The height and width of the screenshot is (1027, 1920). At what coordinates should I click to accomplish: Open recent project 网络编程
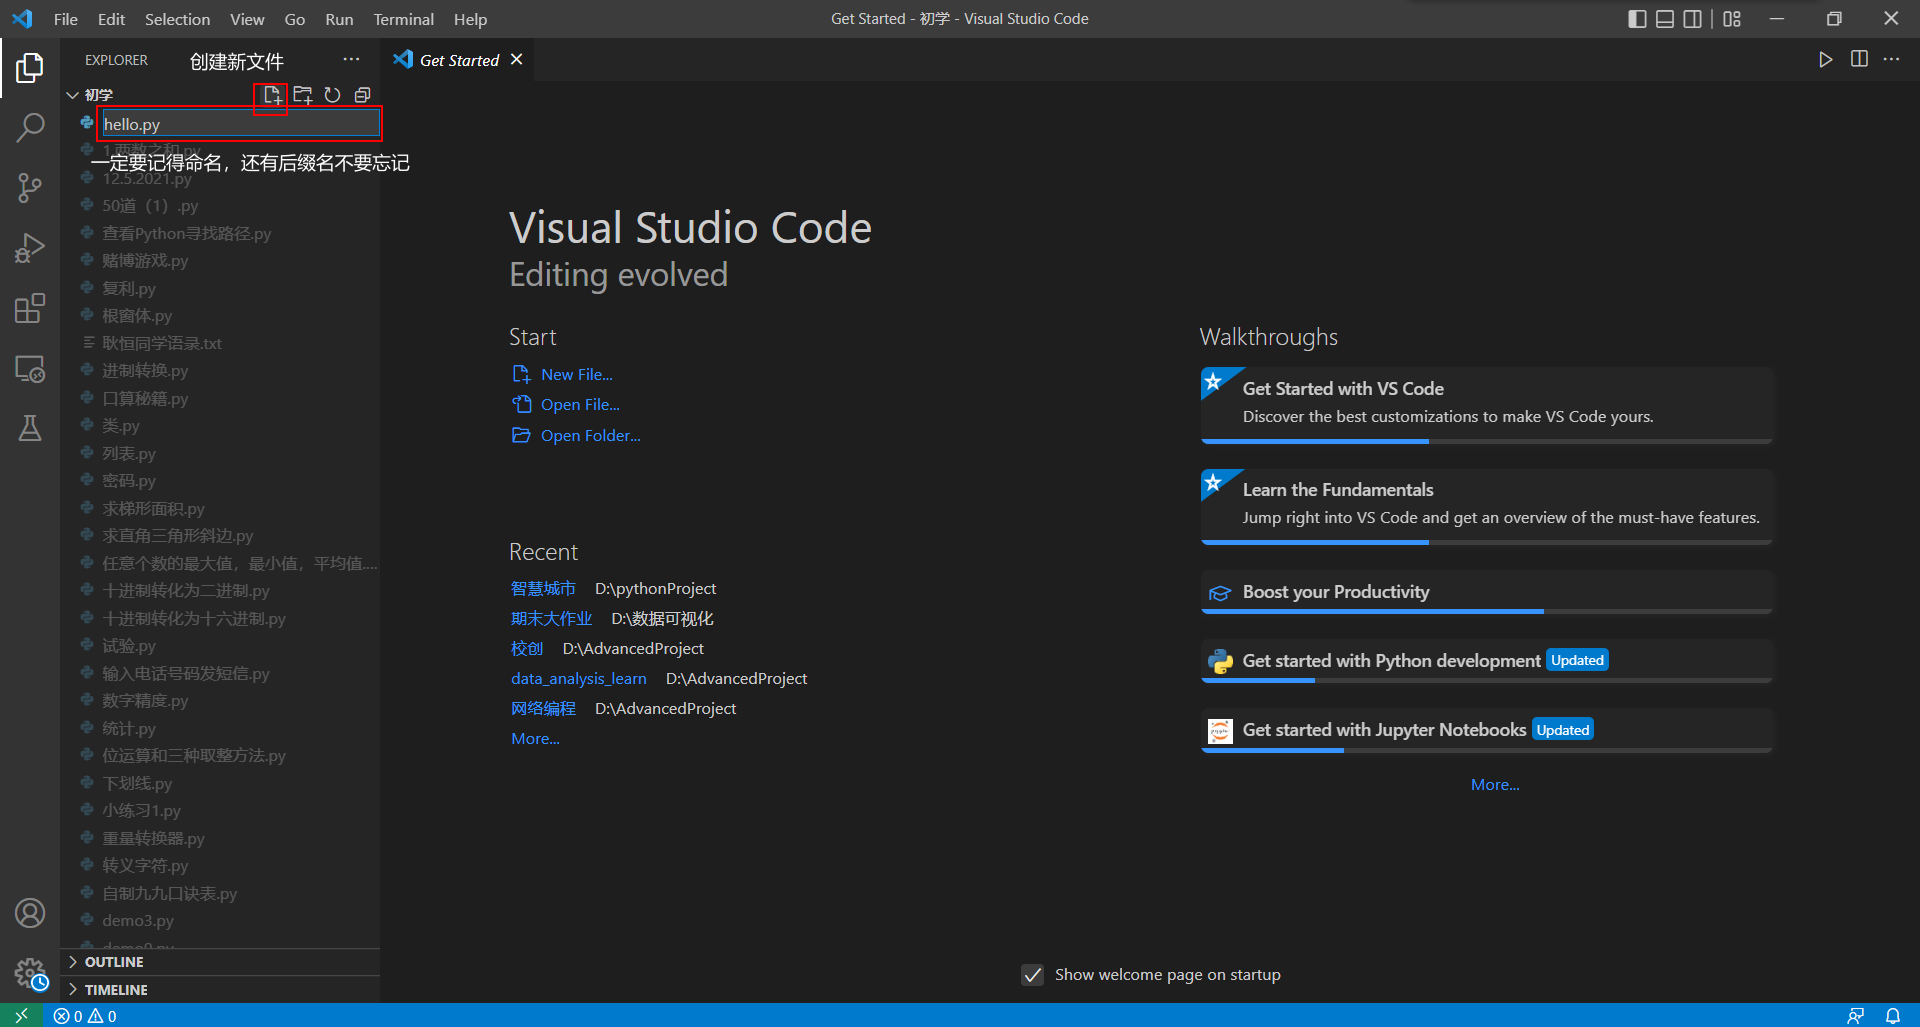(543, 709)
